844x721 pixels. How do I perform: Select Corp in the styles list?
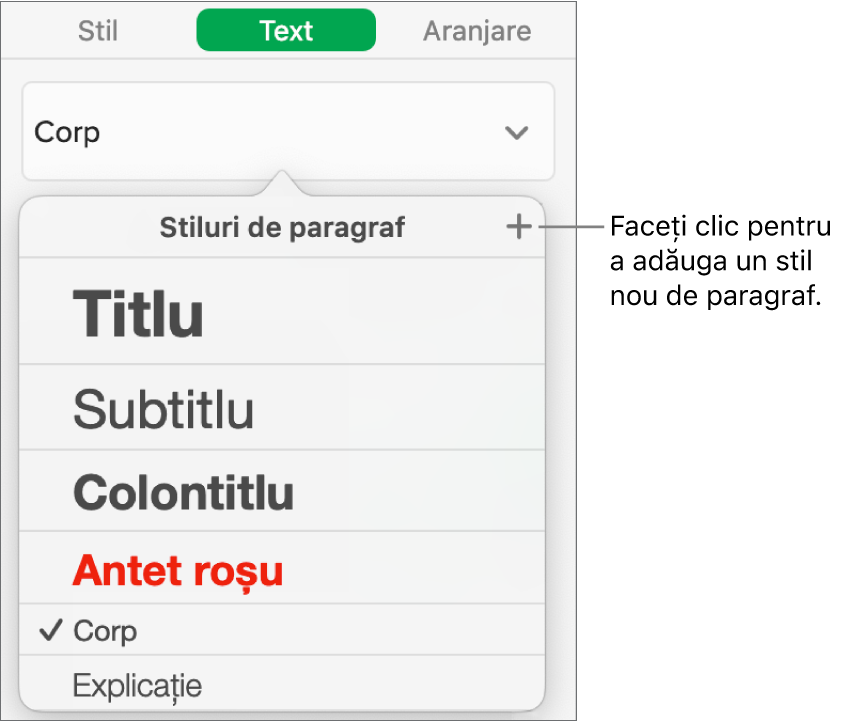pos(105,631)
